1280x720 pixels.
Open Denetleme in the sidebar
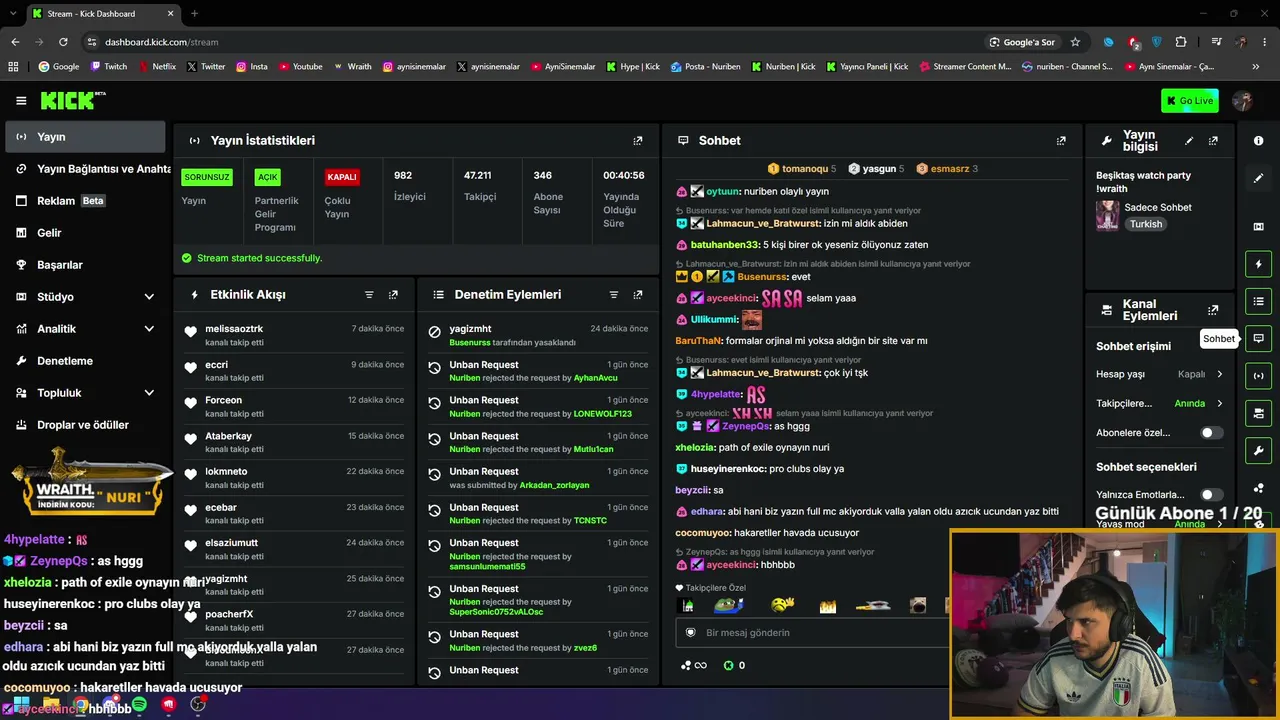pos(85,361)
